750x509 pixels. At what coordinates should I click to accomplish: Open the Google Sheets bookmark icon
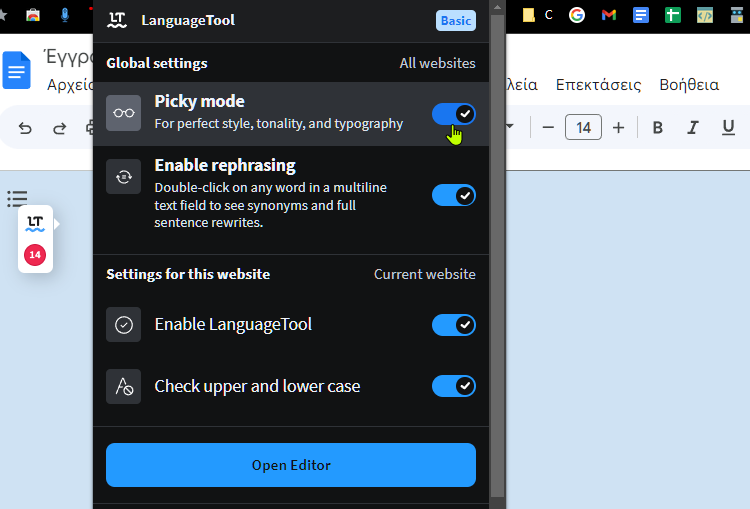tap(673, 15)
